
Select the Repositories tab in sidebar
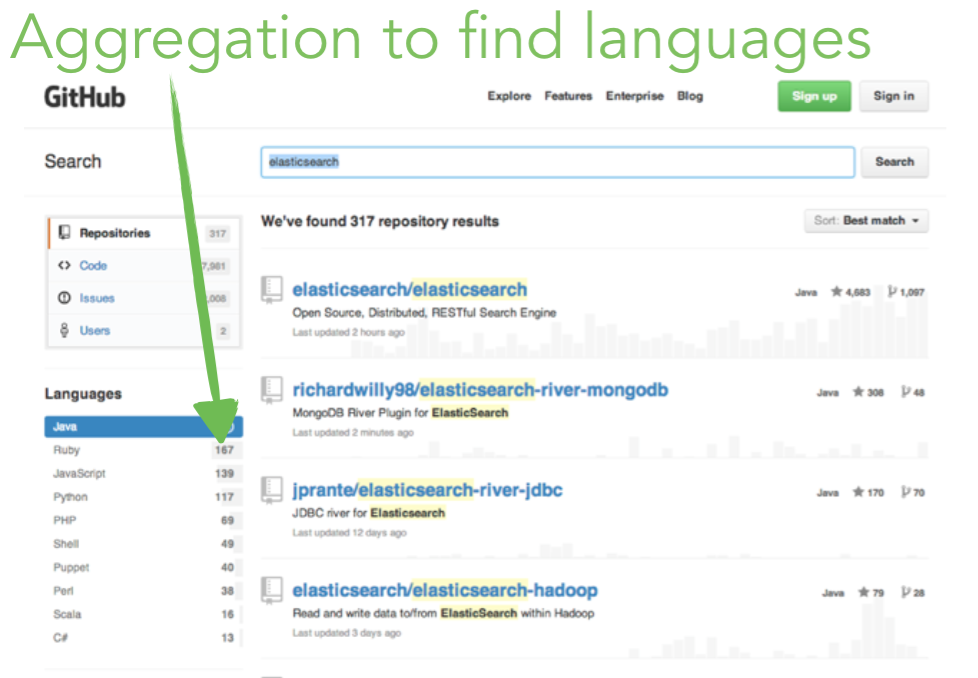click(x=143, y=233)
